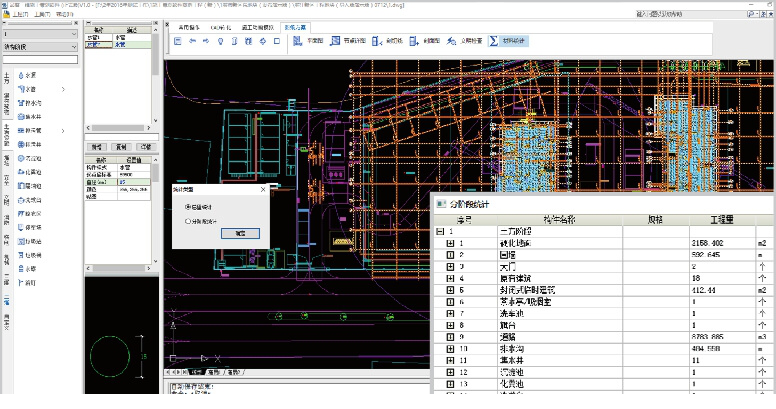Open the second combo box in the left panel
Viewport: 776px width, 409px height.
point(40,47)
